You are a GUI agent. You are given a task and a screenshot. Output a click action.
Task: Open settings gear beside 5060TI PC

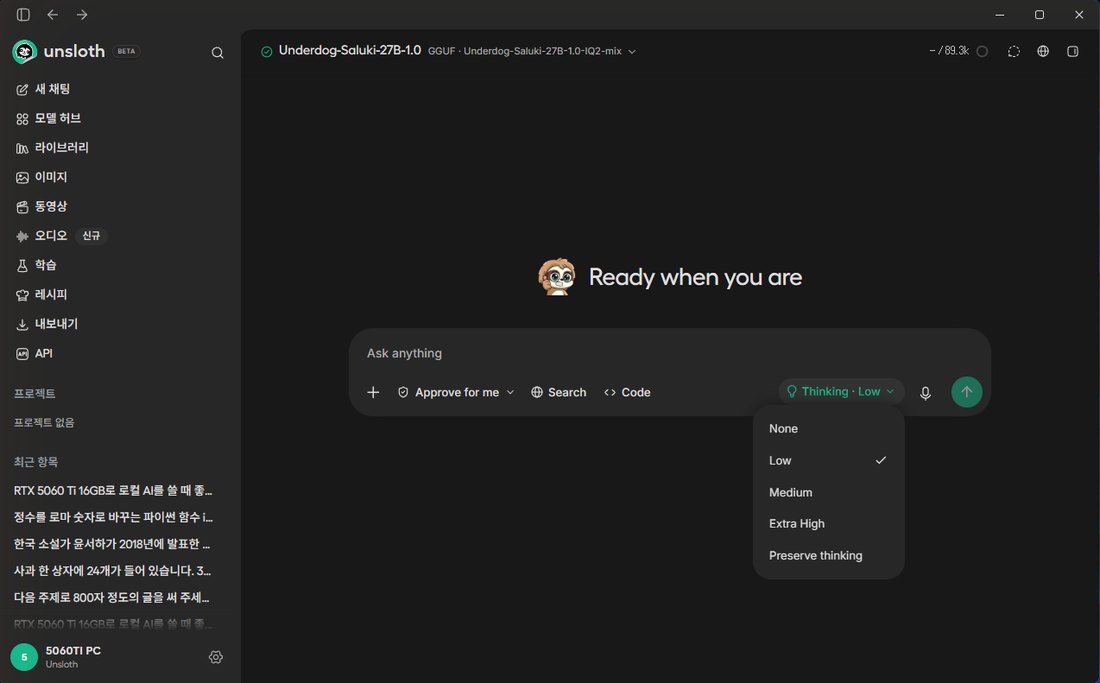(x=216, y=657)
